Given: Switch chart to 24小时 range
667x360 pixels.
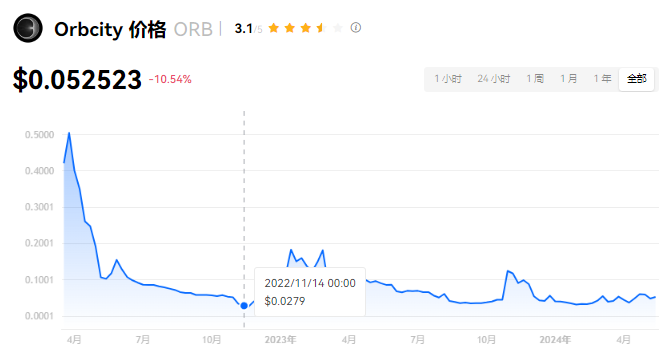Looking at the screenshot, I should coord(493,79).
